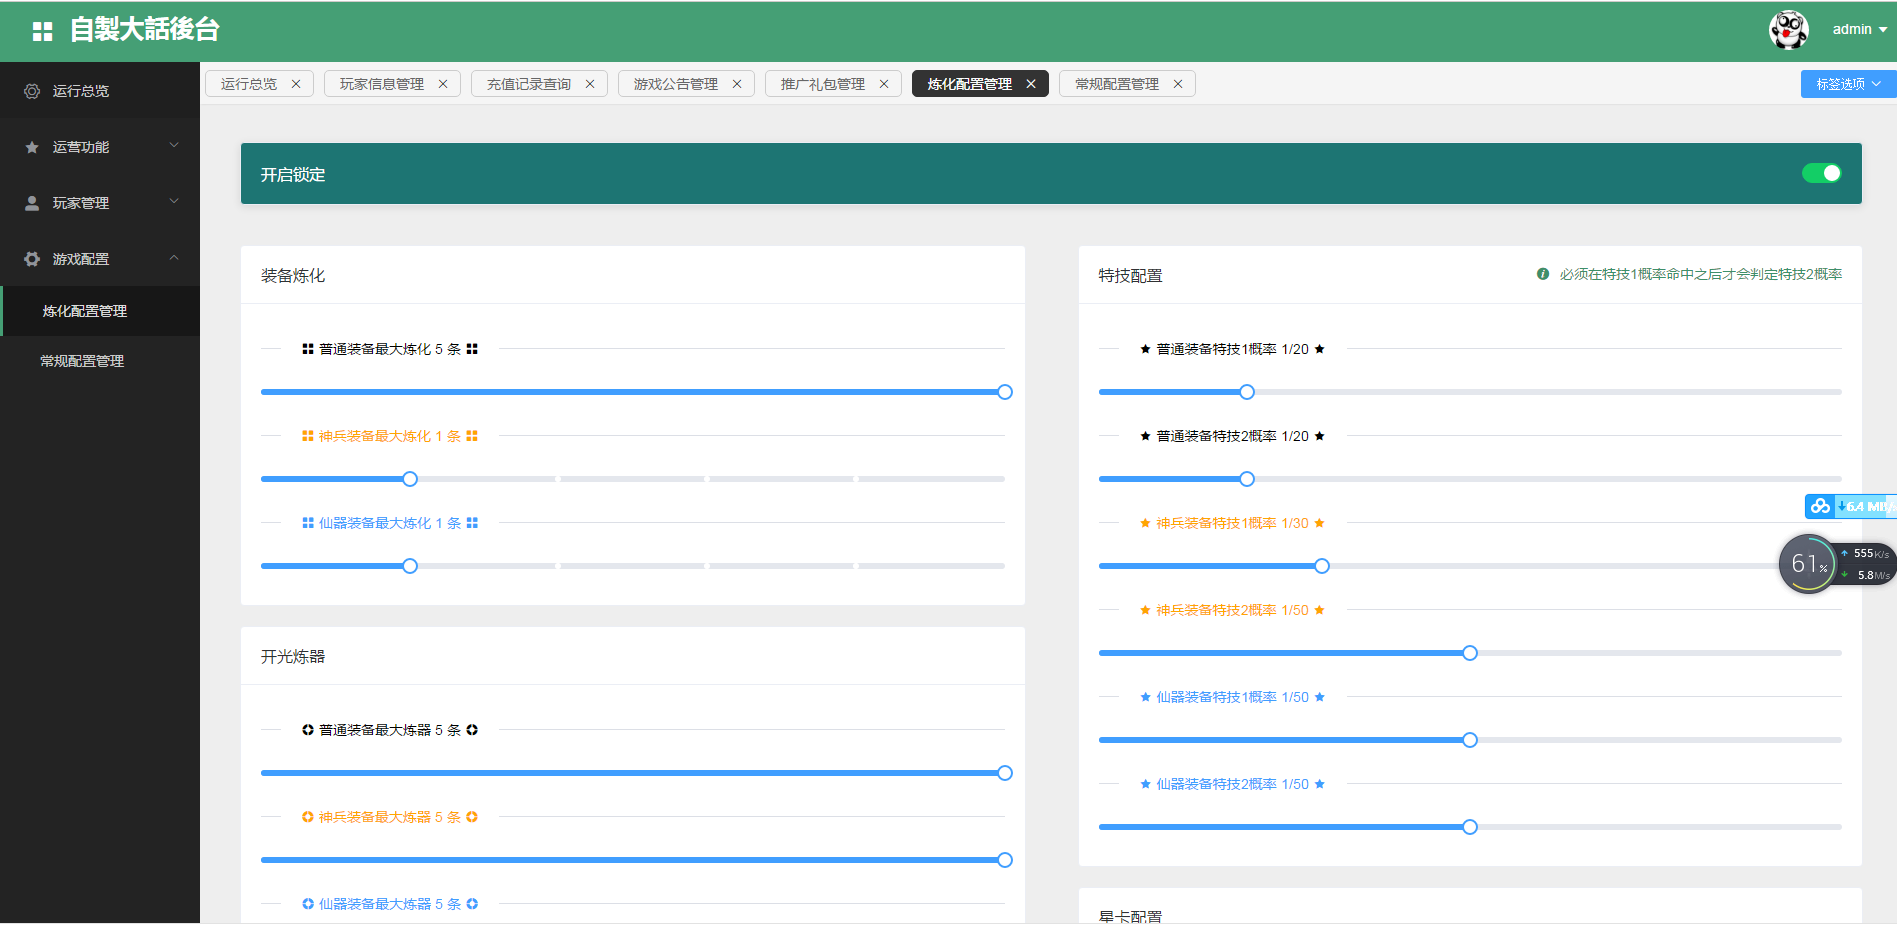Close the 推广礼包管理 tab
The height and width of the screenshot is (928, 1897).
pyautogui.click(x=884, y=84)
